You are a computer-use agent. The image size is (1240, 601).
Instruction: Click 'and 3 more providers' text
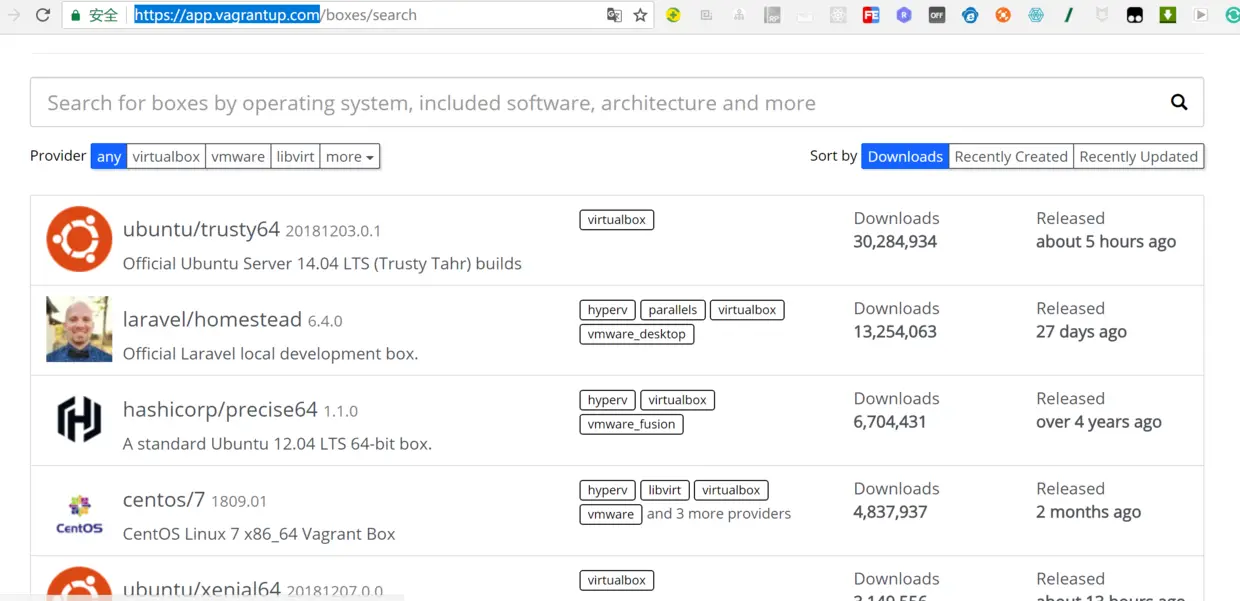coord(719,514)
